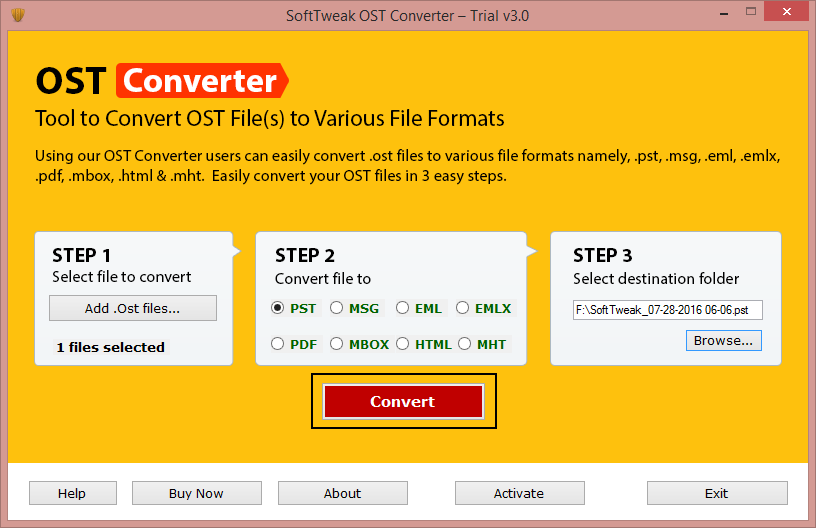Click the Buy Now button
Screen dimensions: 816x528
197,493
